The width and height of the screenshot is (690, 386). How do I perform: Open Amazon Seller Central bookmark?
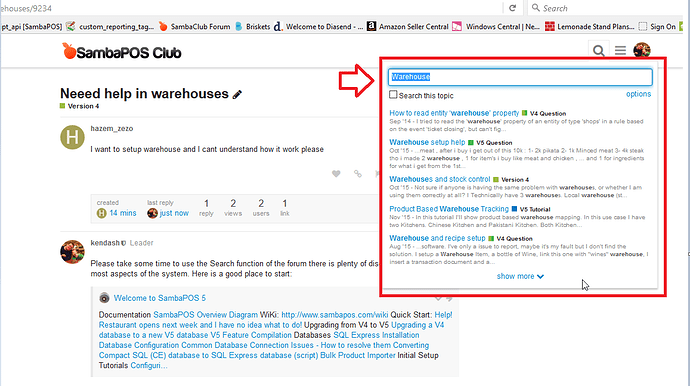408,27
